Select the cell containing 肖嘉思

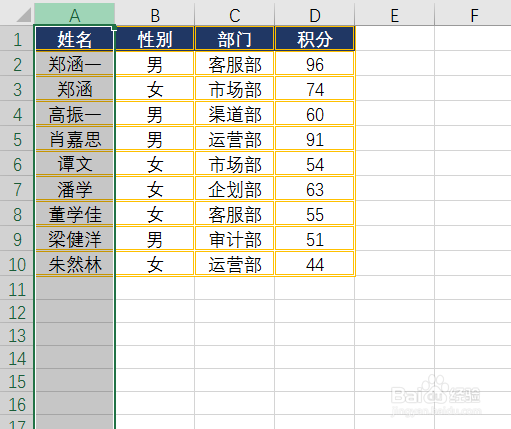point(75,139)
